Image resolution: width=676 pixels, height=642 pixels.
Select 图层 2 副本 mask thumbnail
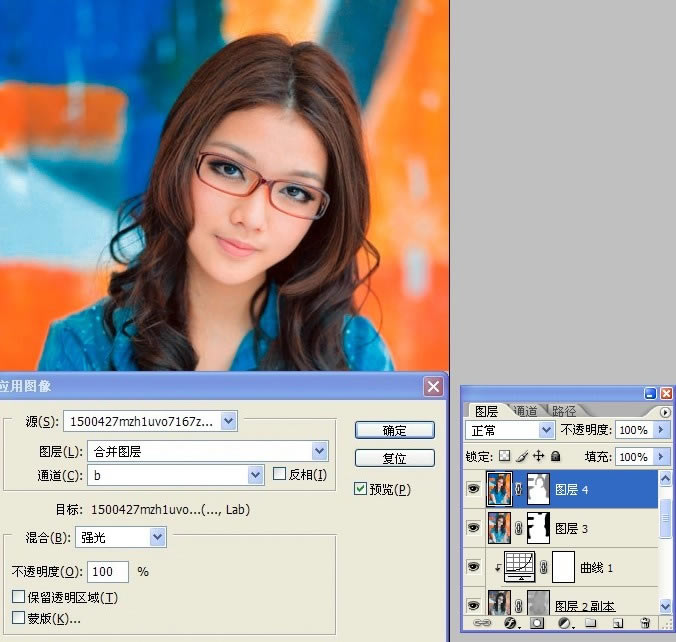coord(538,602)
